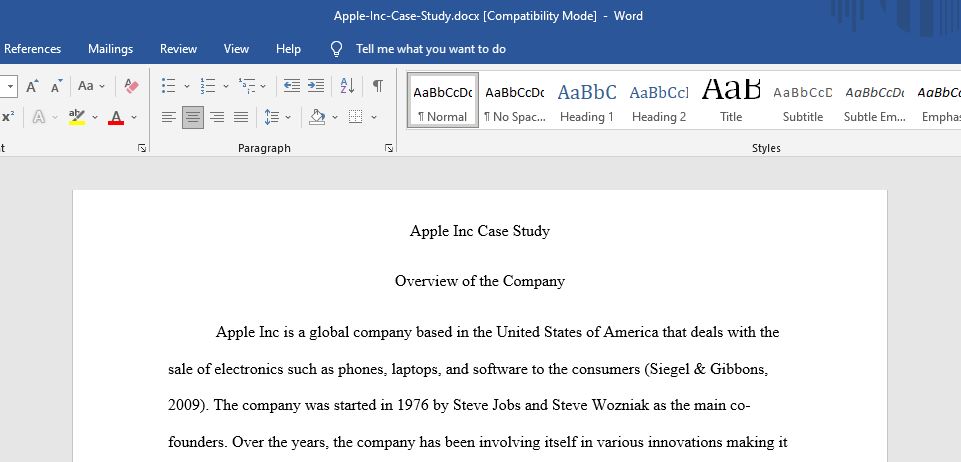Apply superscript formatting
Viewport: 961px width, 462px height.
coord(8,117)
